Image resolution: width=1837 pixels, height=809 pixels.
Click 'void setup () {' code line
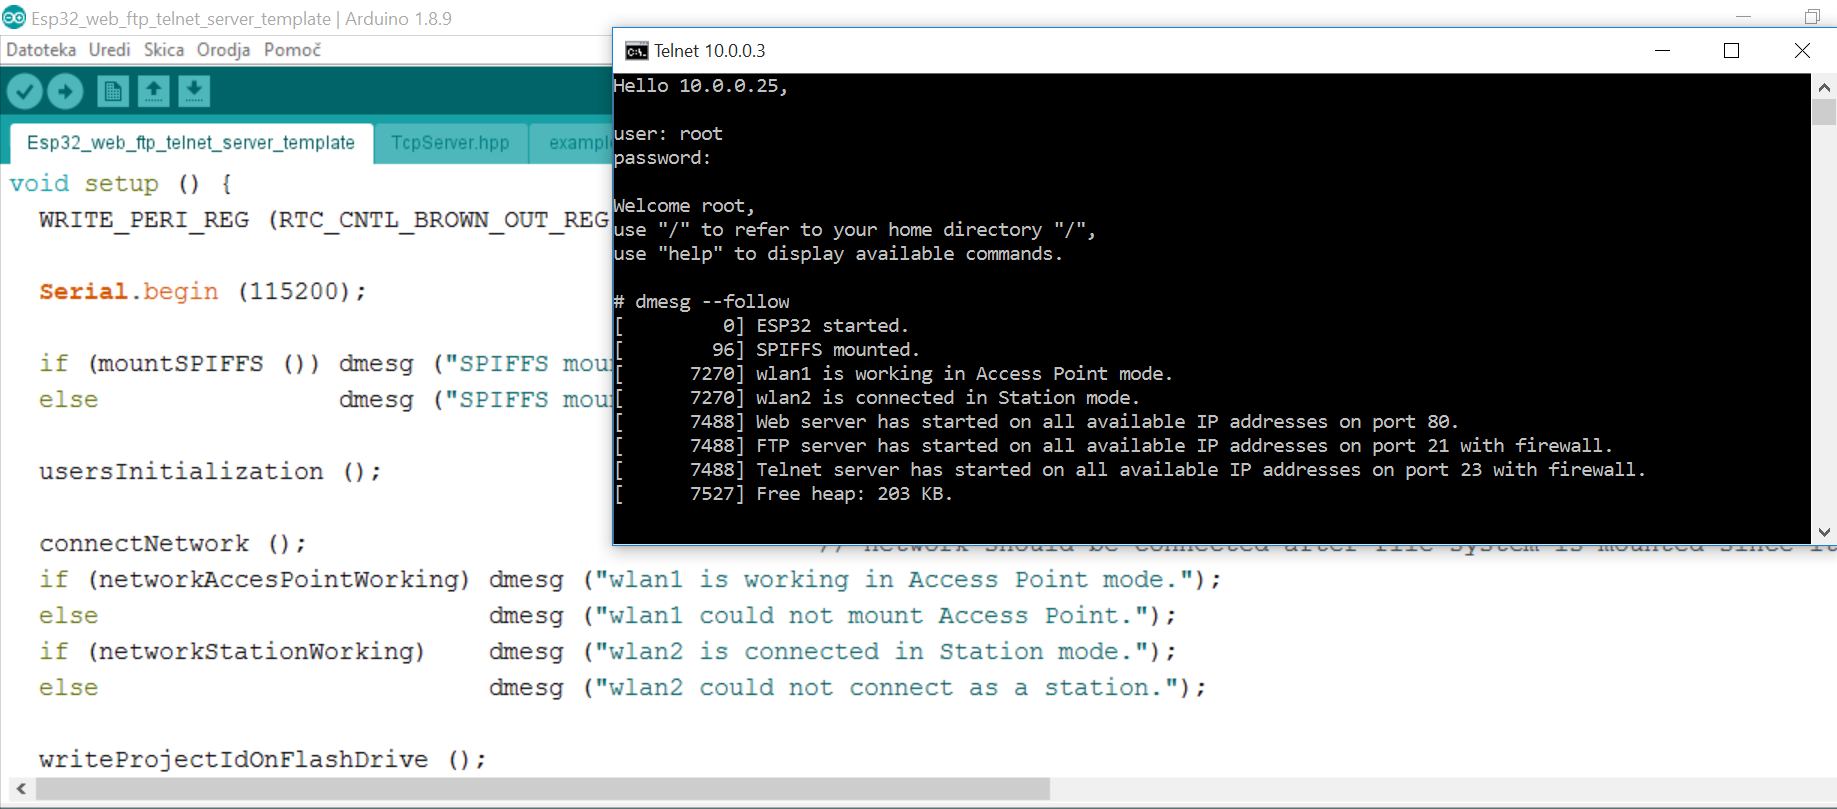(x=121, y=184)
